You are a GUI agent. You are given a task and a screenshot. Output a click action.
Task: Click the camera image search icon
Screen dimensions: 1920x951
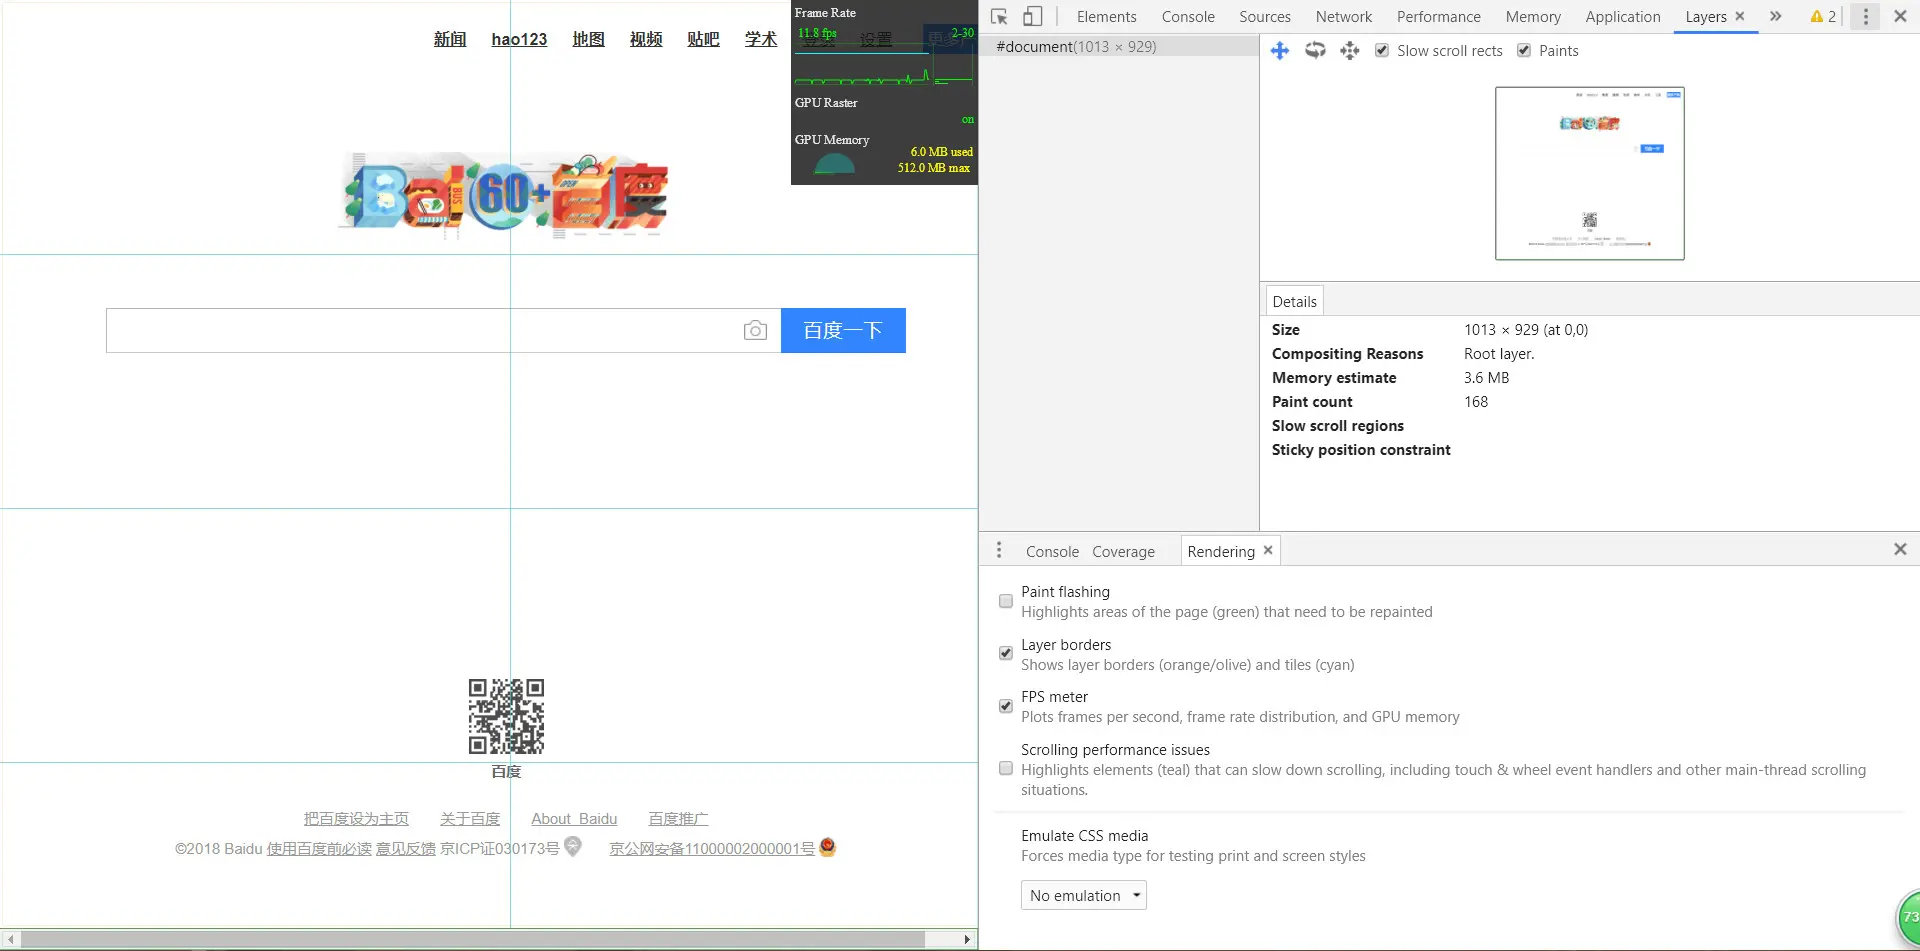pyautogui.click(x=756, y=331)
